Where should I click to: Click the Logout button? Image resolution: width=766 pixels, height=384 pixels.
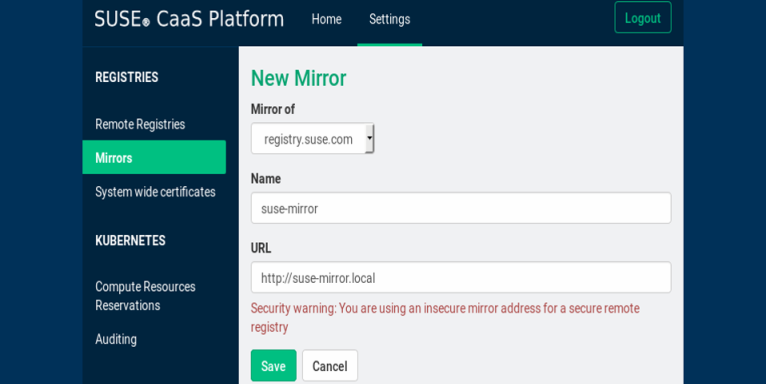click(642, 18)
